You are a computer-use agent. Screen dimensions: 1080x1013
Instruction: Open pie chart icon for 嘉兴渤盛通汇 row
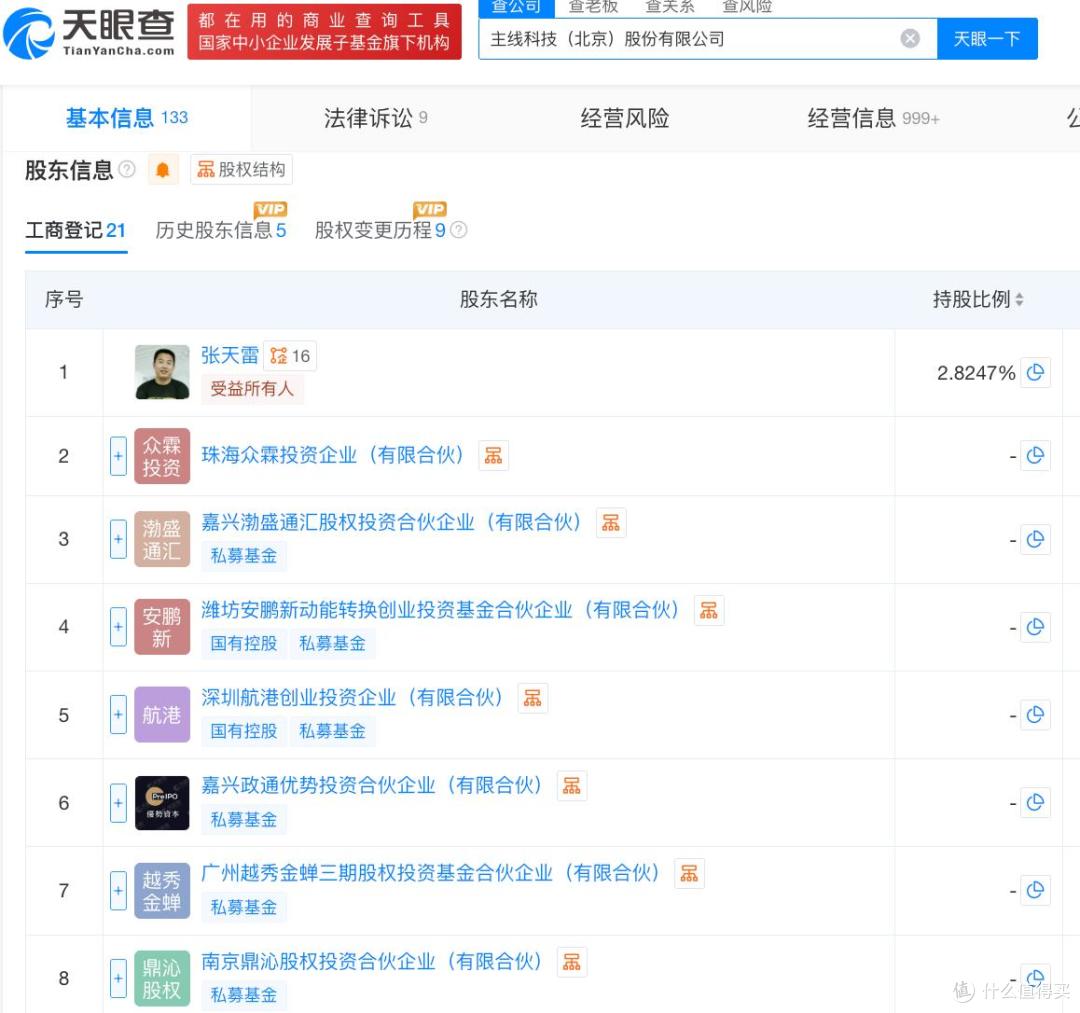(x=1035, y=539)
